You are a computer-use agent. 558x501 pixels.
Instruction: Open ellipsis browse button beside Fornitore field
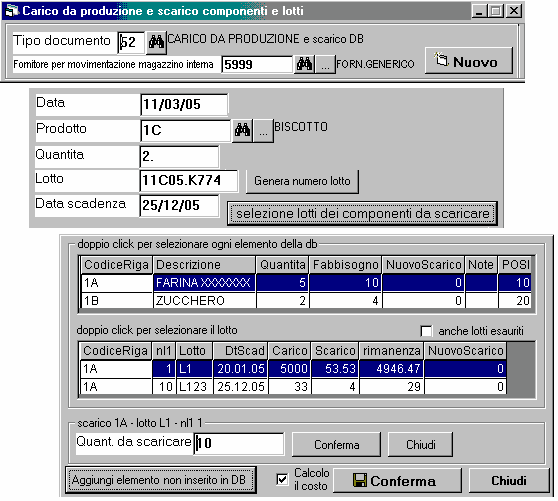pyautogui.click(x=325, y=64)
